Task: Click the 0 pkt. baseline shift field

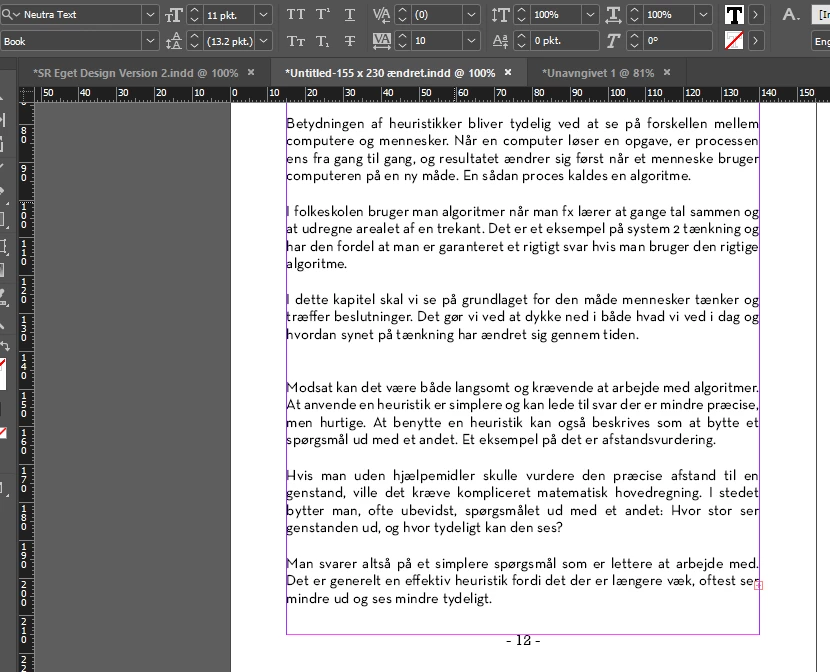Action: point(563,41)
